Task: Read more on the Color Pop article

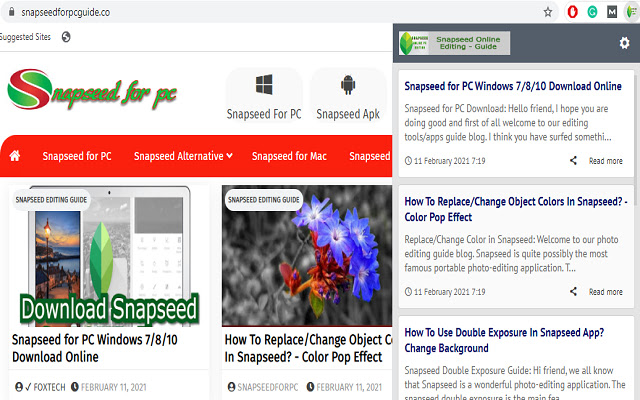Action: tap(605, 292)
